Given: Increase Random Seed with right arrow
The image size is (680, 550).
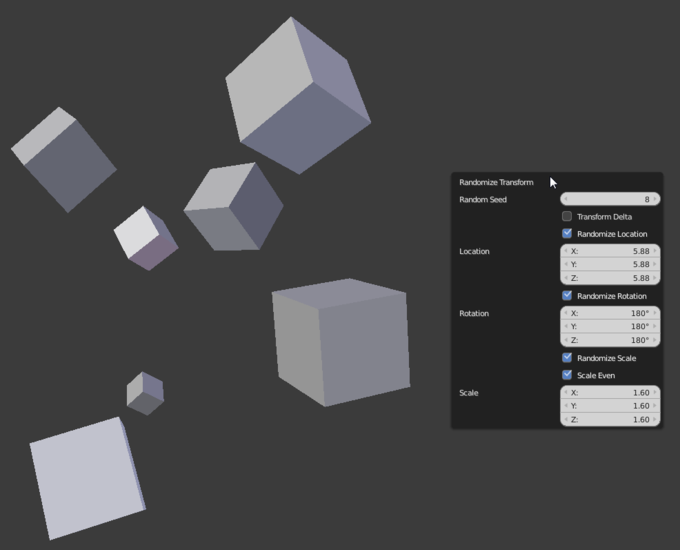Looking at the screenshot, I should point(655,199).
